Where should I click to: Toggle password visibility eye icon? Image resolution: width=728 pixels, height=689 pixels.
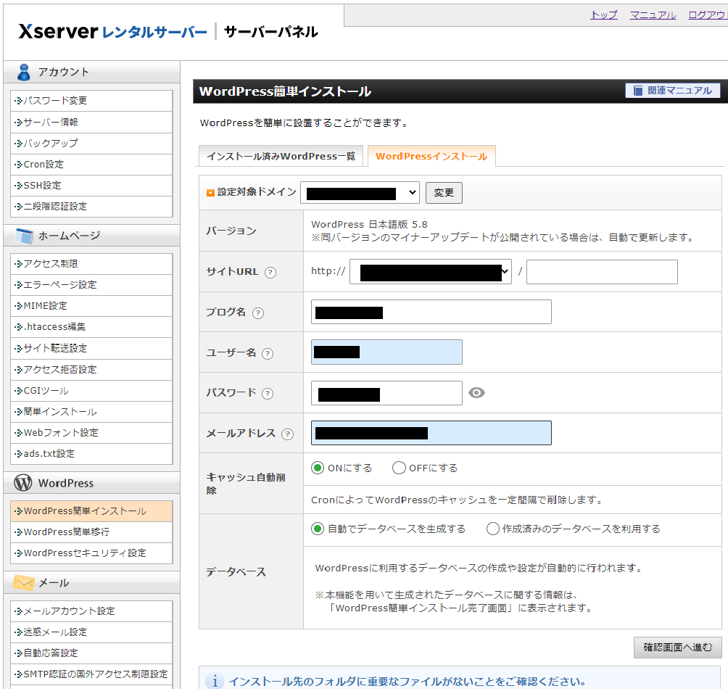pyautogui.click(x=476, y=393)
